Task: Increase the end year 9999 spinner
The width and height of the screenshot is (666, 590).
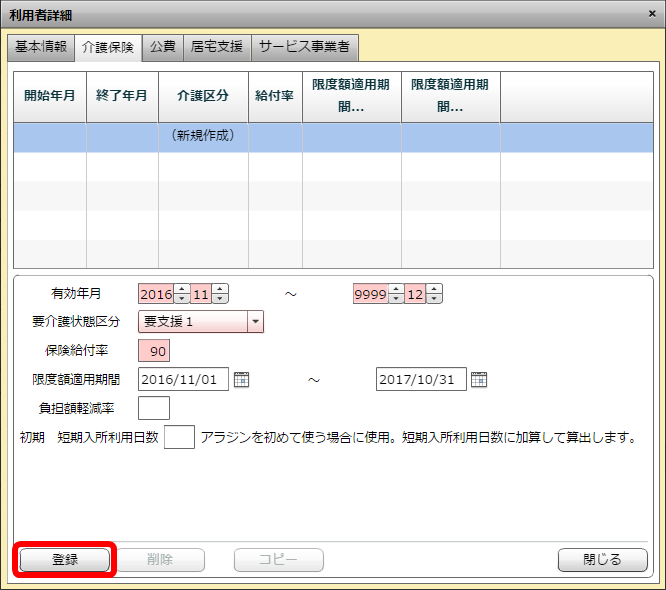Action: [395, 289]
